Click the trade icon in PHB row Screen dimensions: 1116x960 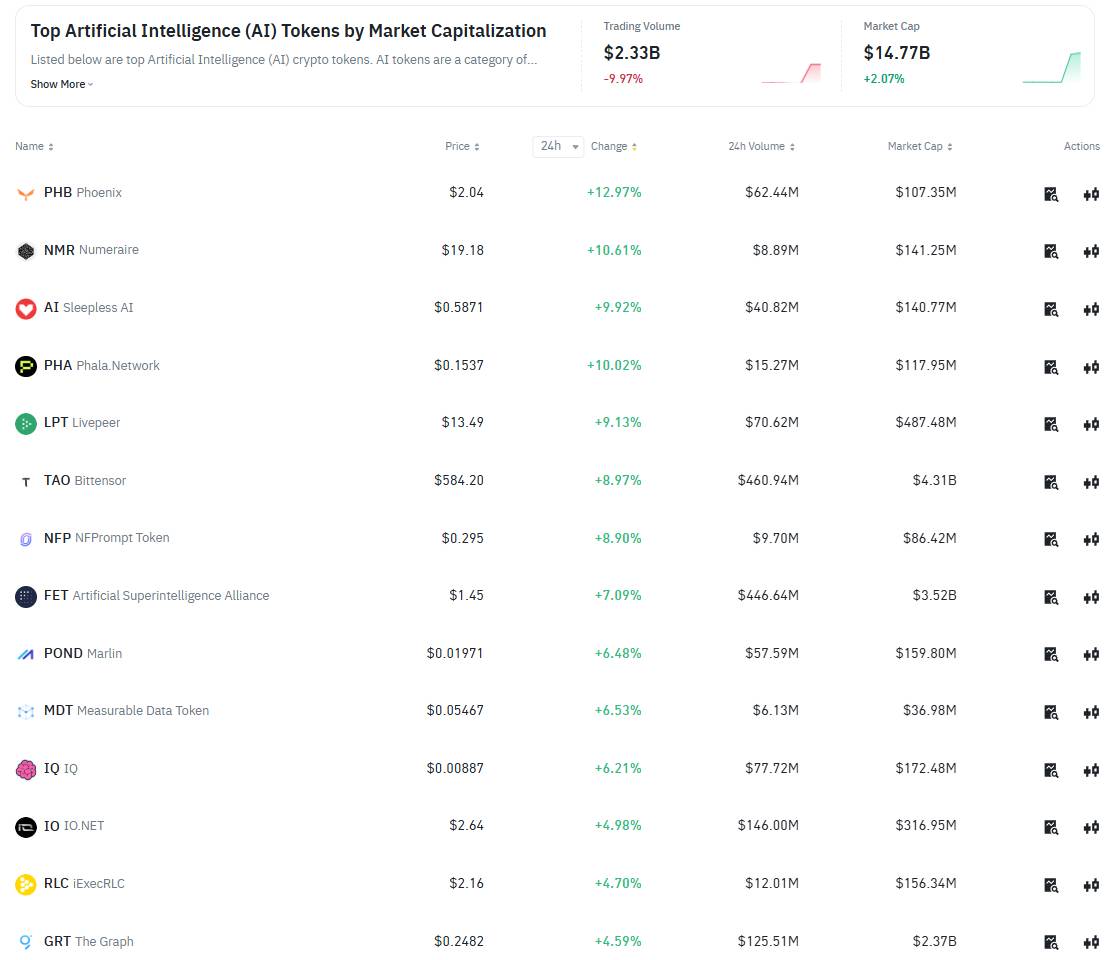coord(1091,194)
